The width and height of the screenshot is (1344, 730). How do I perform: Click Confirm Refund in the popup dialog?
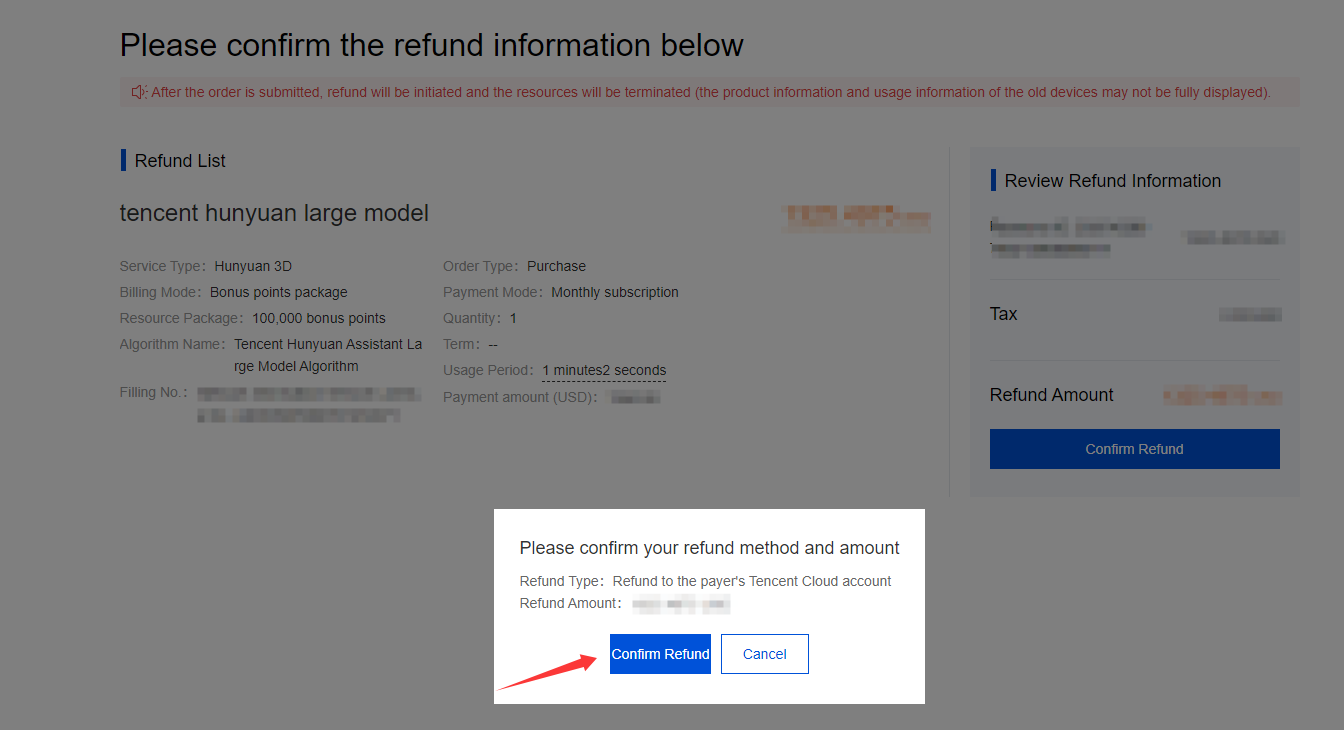[x=660, y=653]
